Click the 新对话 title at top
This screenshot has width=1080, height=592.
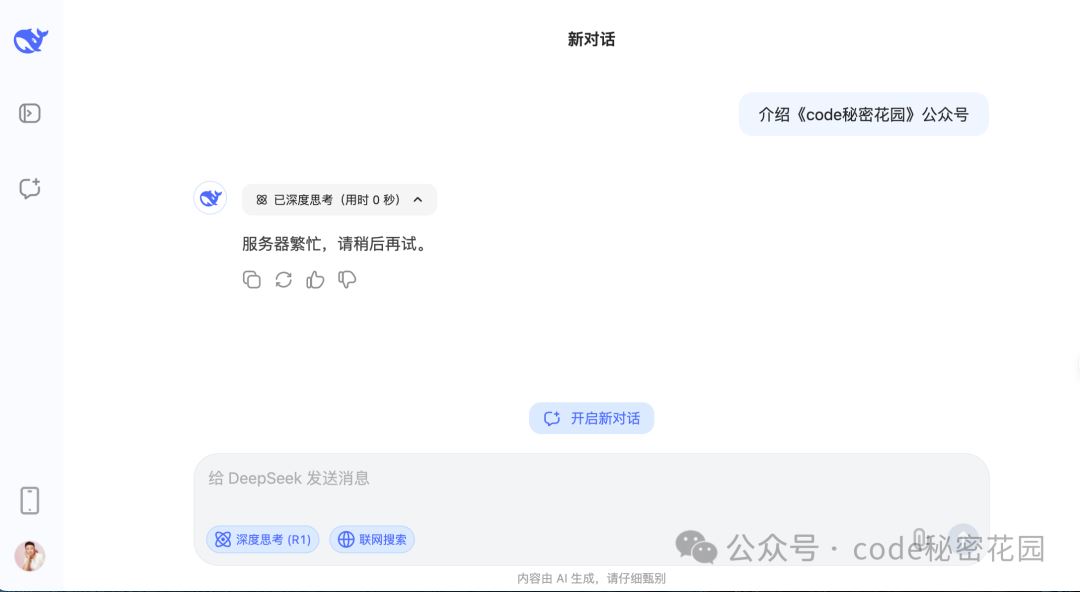coord(591,39)
